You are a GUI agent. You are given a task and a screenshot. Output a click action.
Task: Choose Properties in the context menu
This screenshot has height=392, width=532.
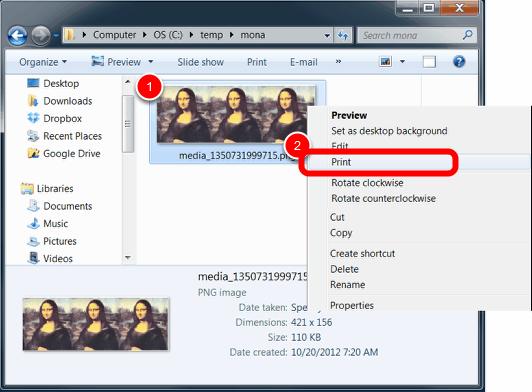tap(352, 305)
